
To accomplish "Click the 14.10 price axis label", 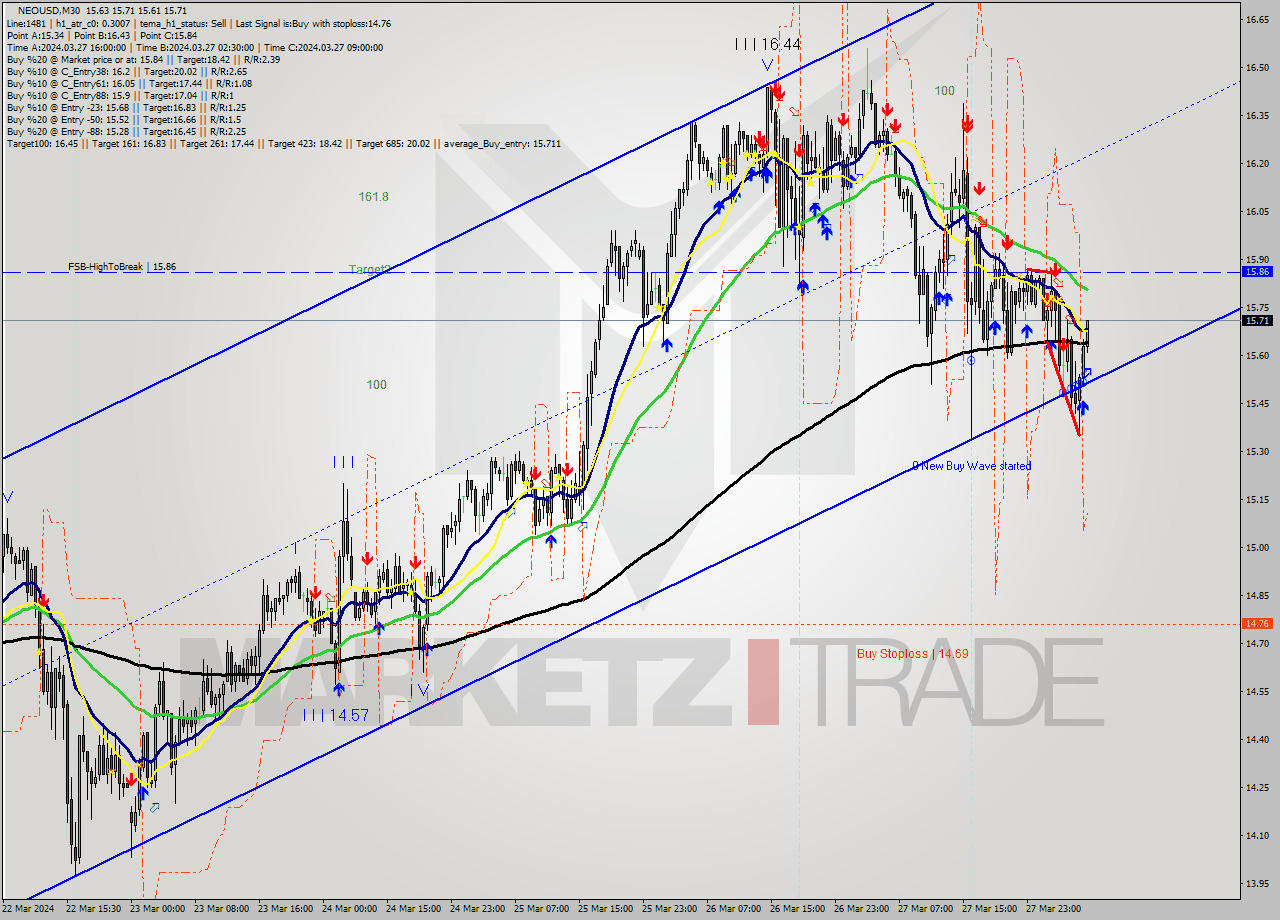I will [x=1257, y=835].
